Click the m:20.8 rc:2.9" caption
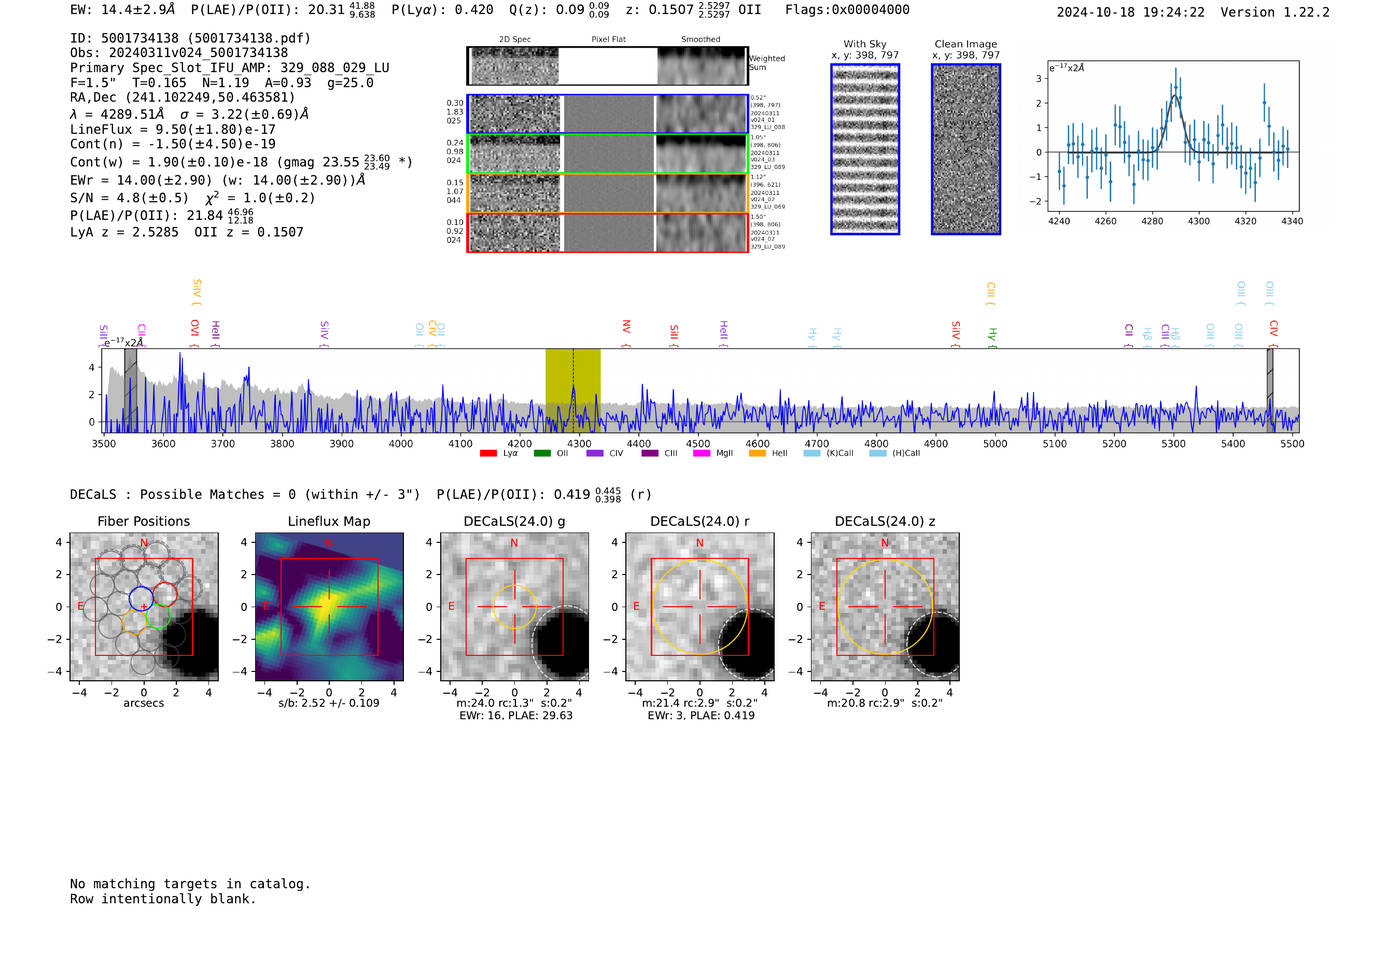Viewport: 1400px width, 953px height. [885, 703]
